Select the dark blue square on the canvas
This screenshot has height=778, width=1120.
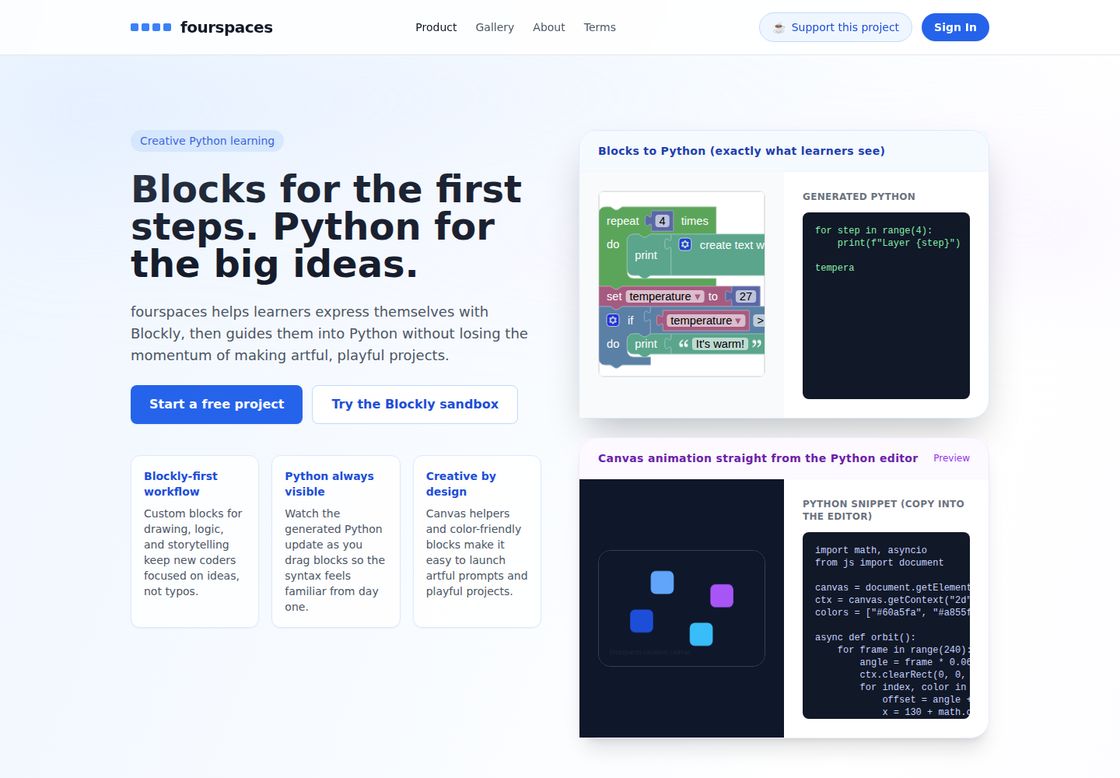pos(641,621)
